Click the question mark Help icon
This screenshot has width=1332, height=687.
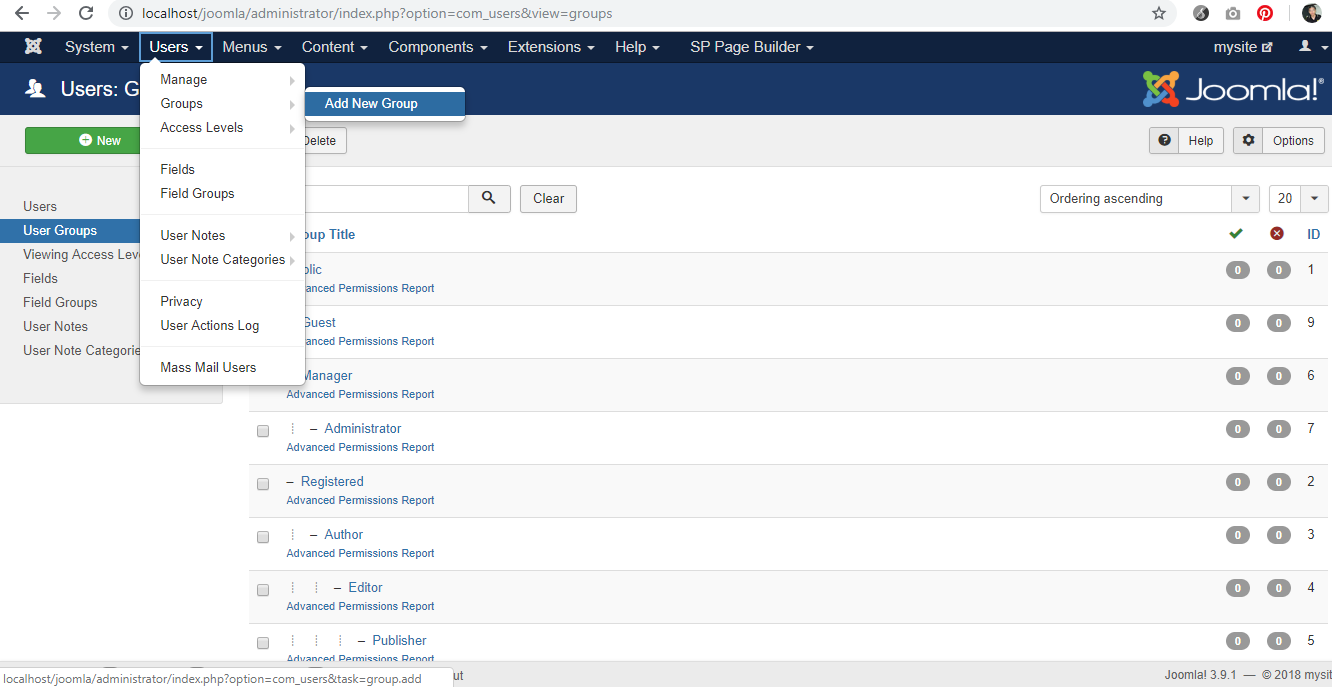(x=1164, y=141)
